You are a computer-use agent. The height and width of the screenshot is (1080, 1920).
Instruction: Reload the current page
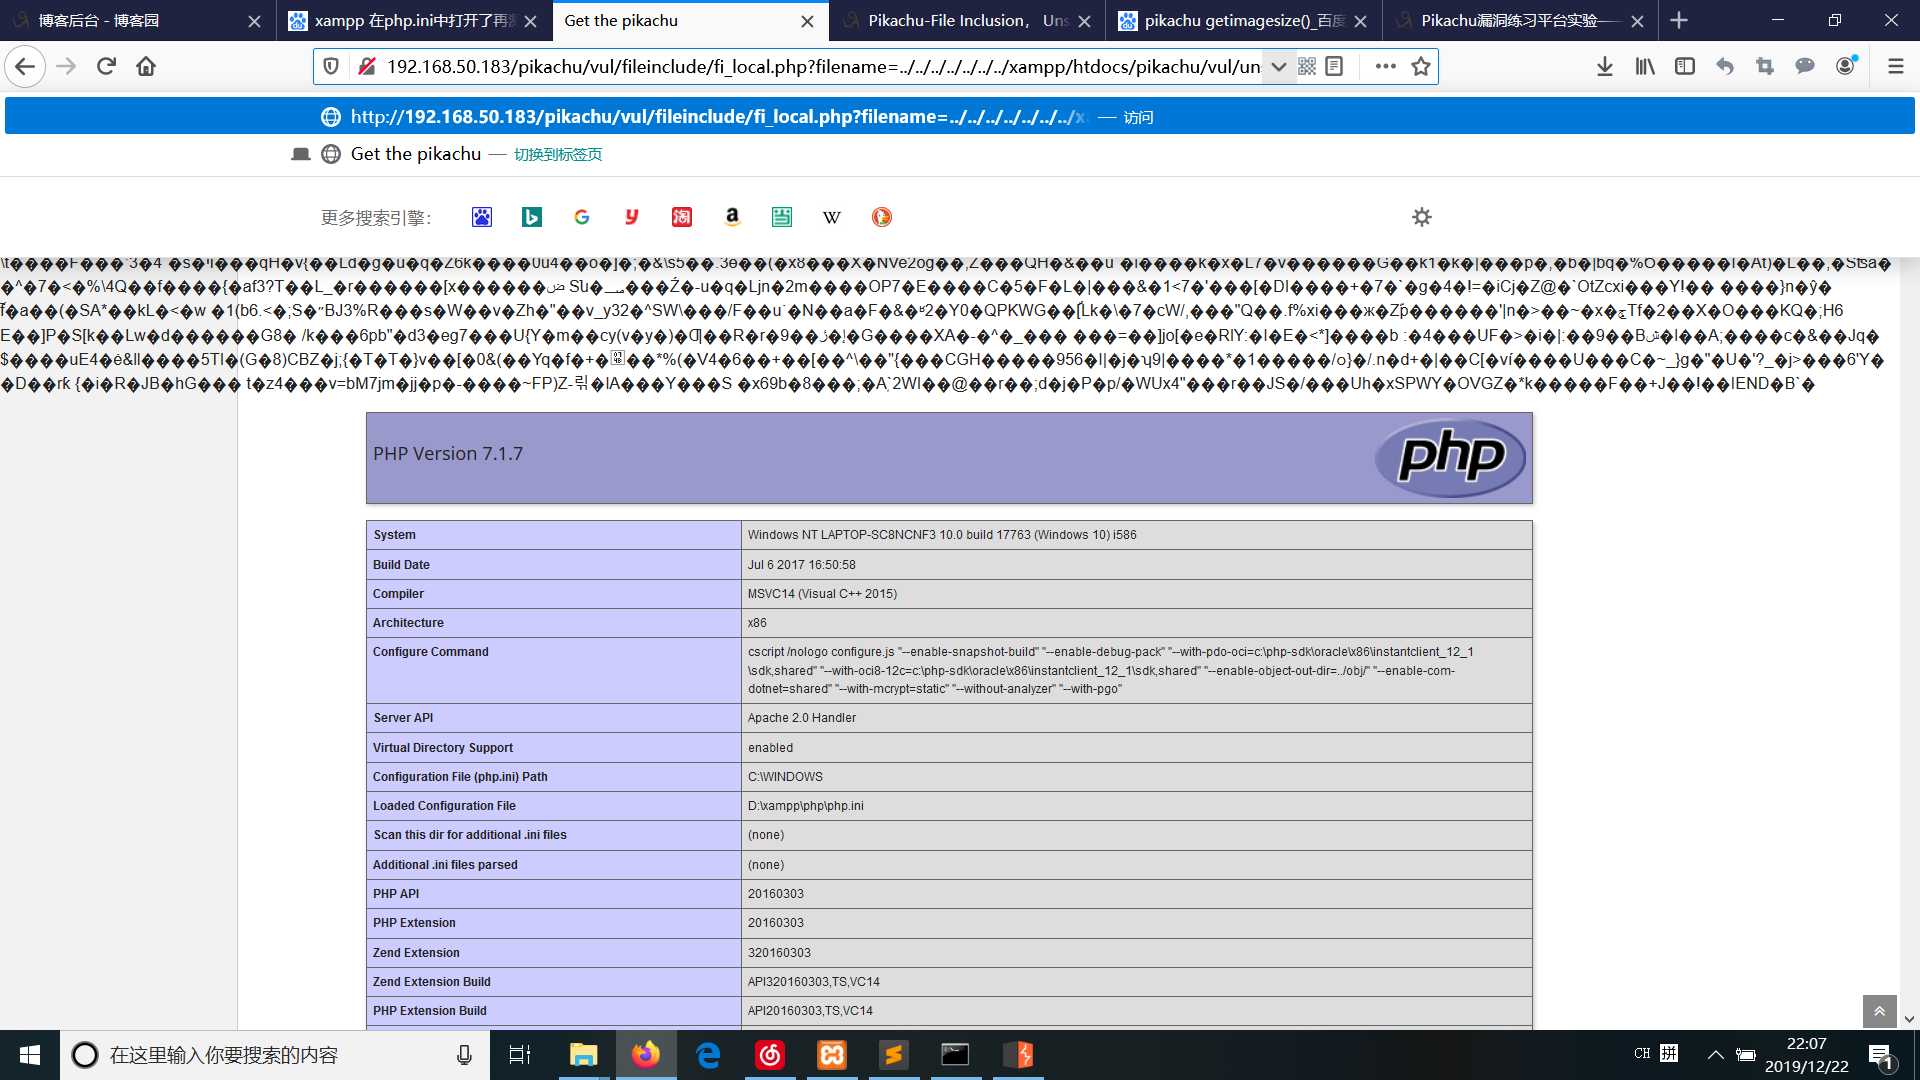[106, 67]
